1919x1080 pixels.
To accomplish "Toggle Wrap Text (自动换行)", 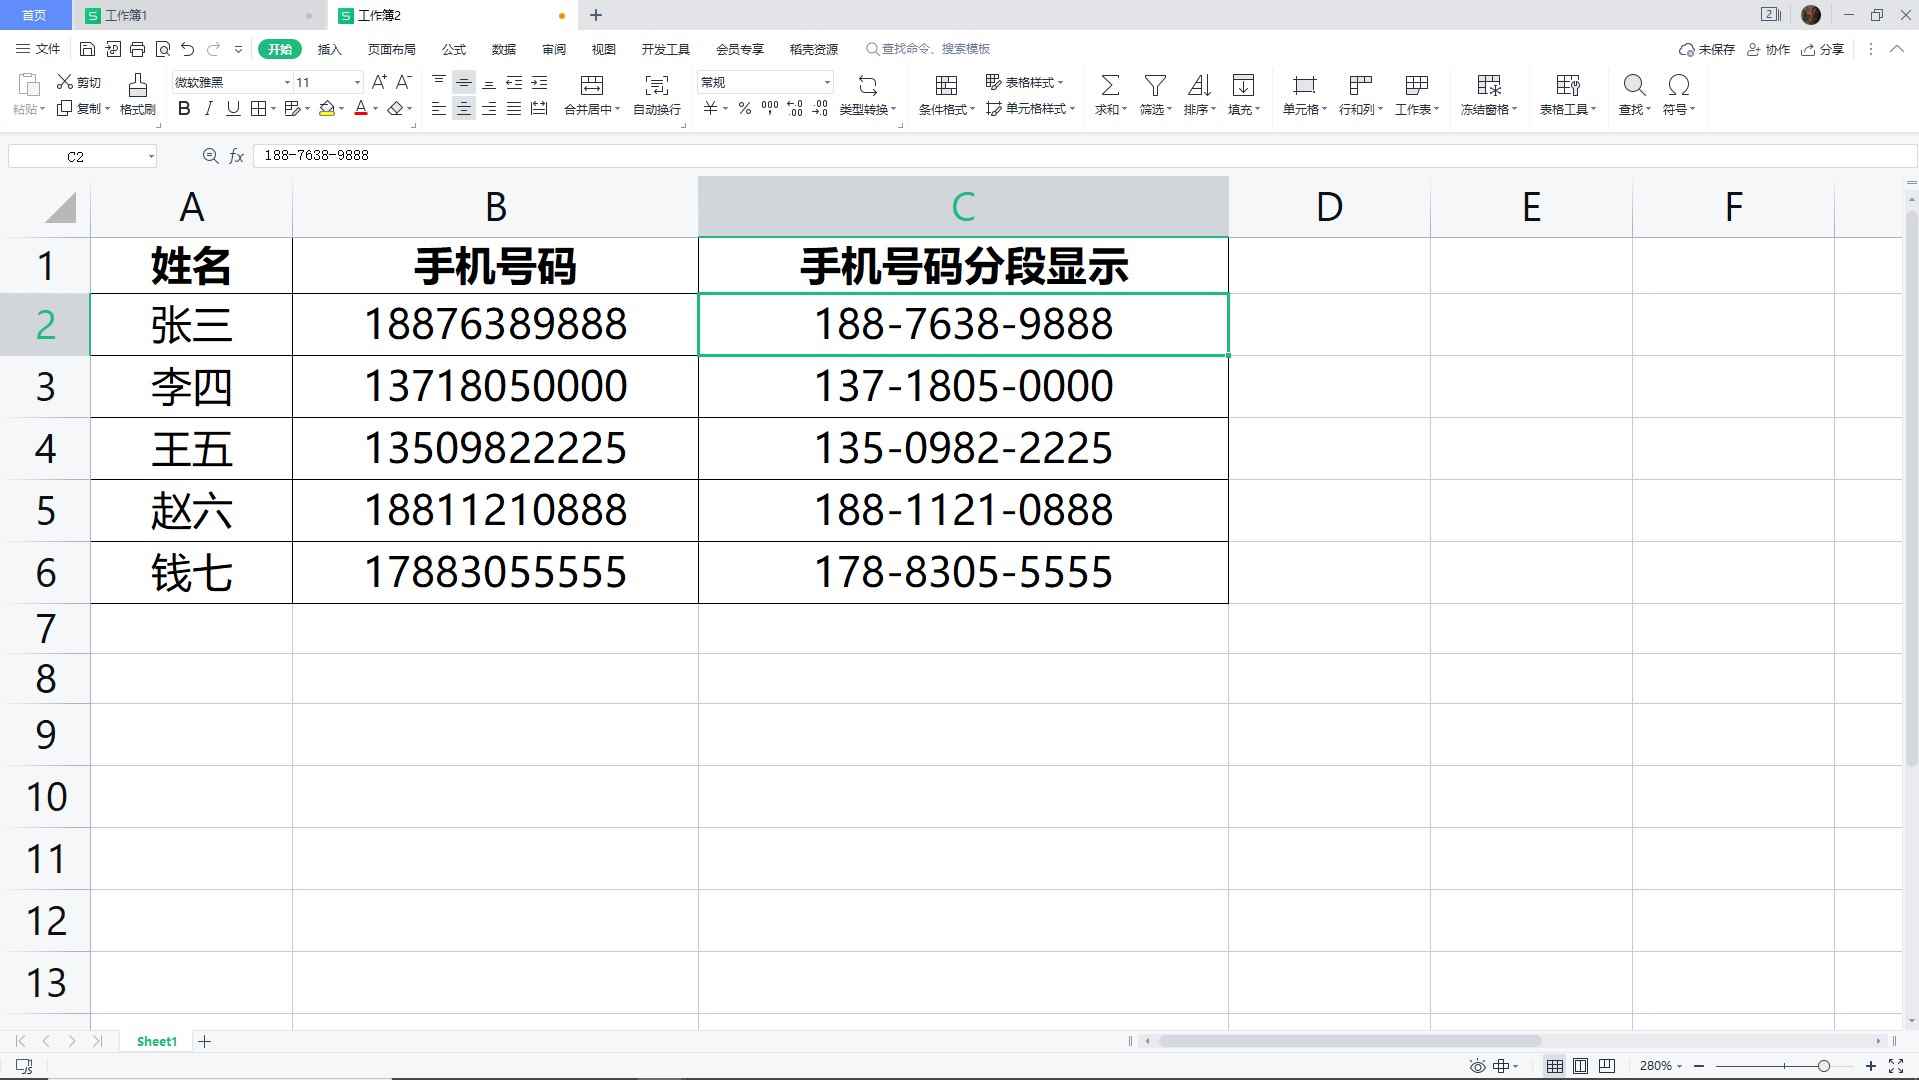I will pos(656,86).
